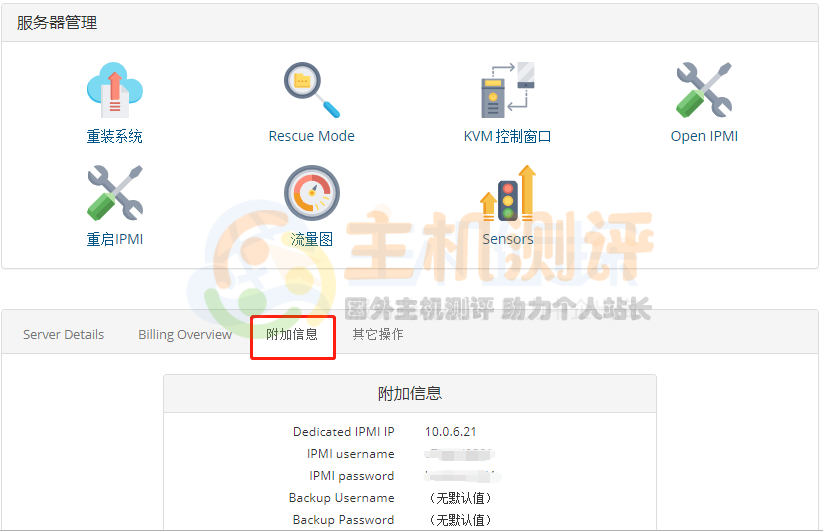The width and height of the screenshot is (823, 531).
Task: Launch the KVM 控制窗口 icon
Action: click(508, 90)
